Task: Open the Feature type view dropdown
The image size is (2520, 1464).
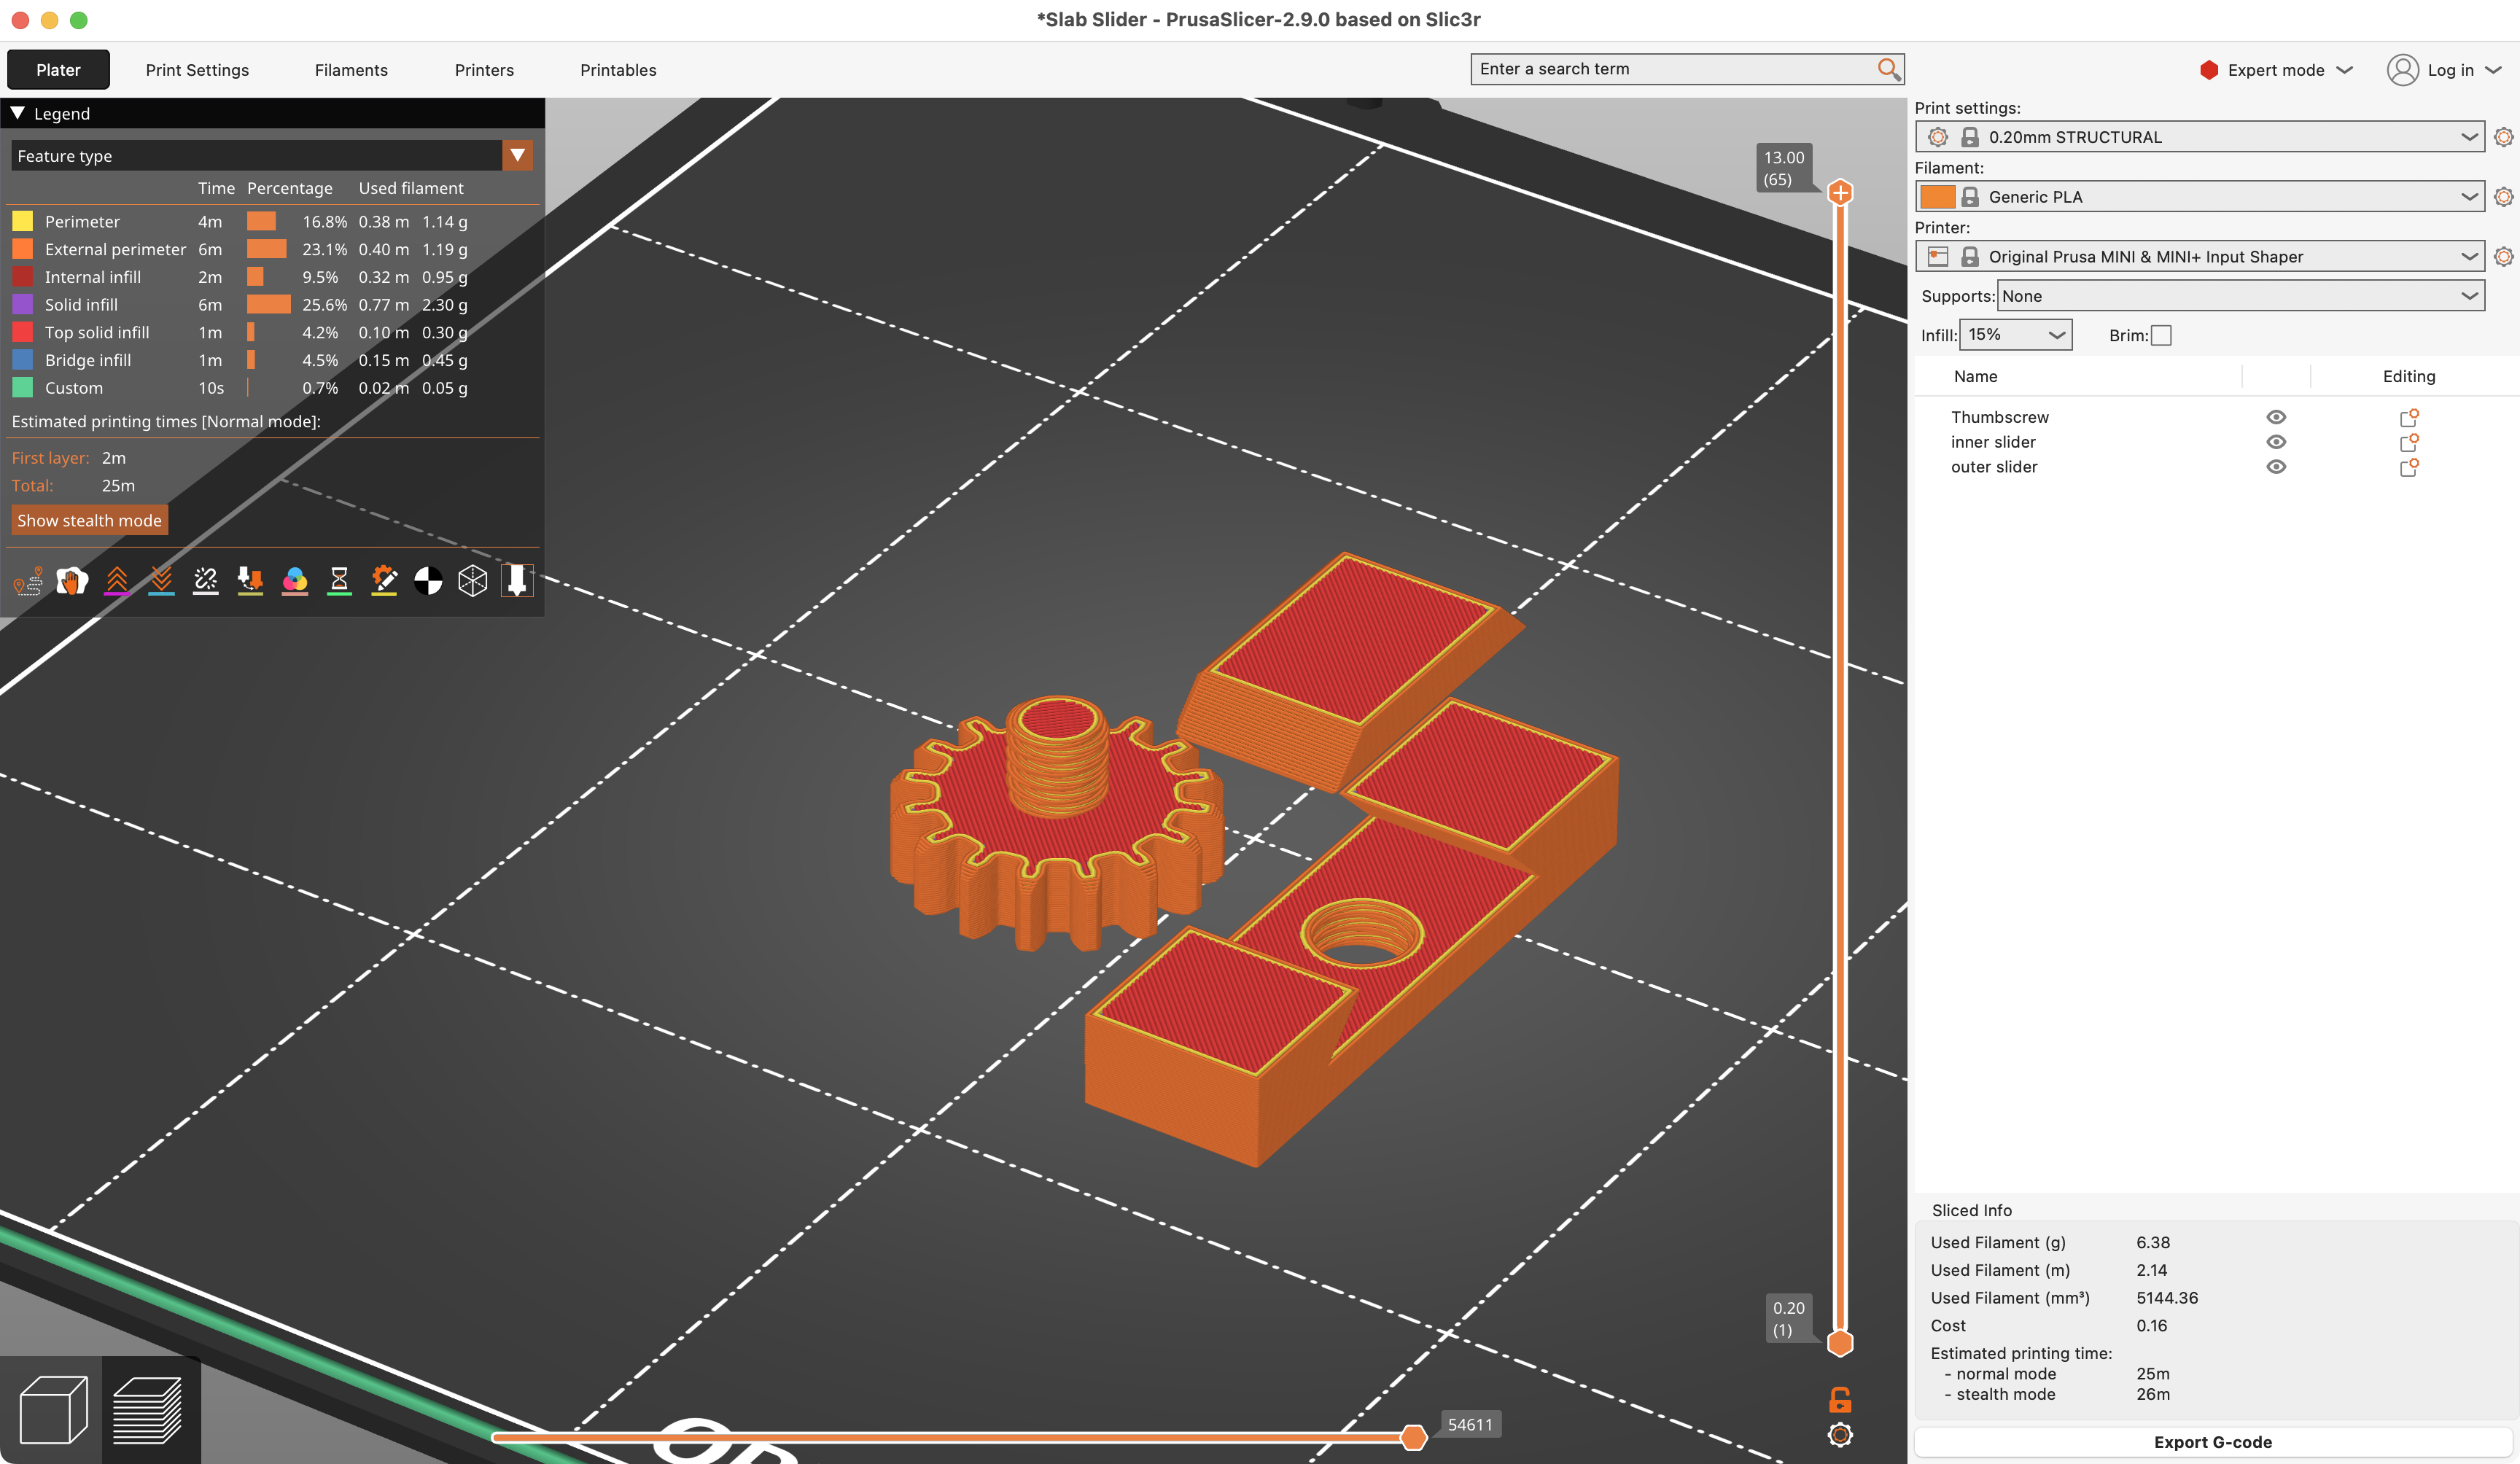Action: (x=272, y=156)
